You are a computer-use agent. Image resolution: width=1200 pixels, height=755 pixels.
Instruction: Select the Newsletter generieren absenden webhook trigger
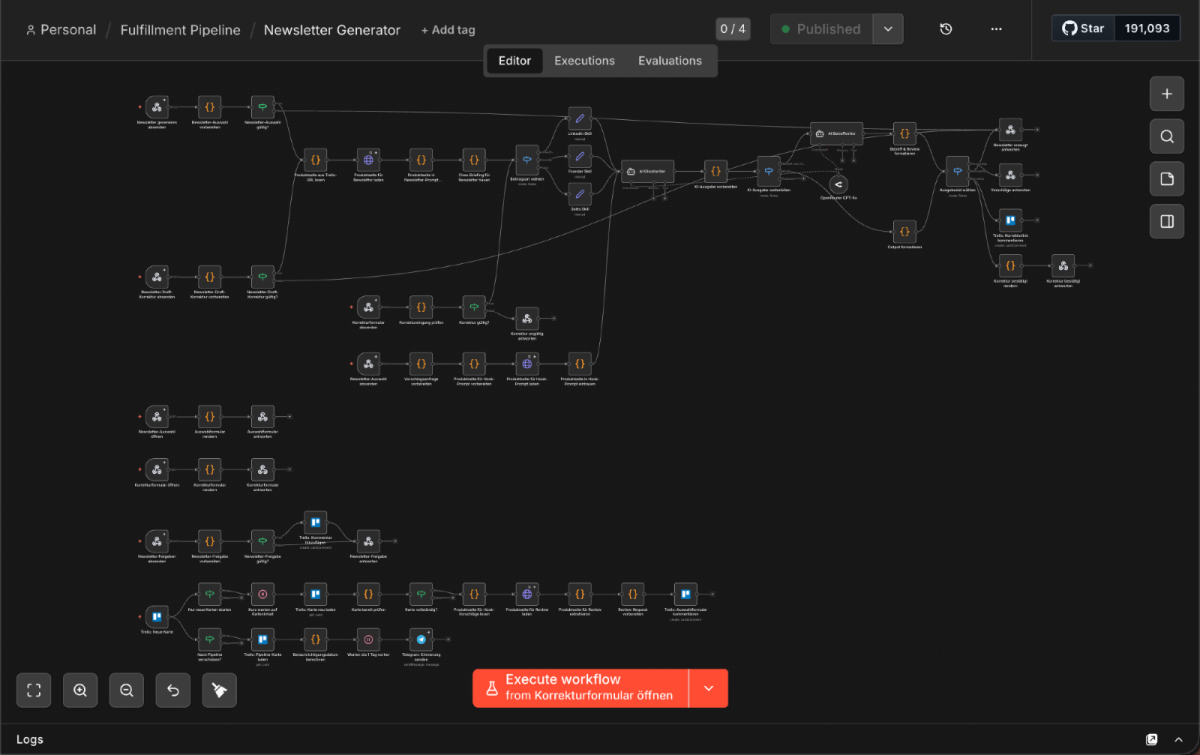pyautogui.click(x=157, y=107)
